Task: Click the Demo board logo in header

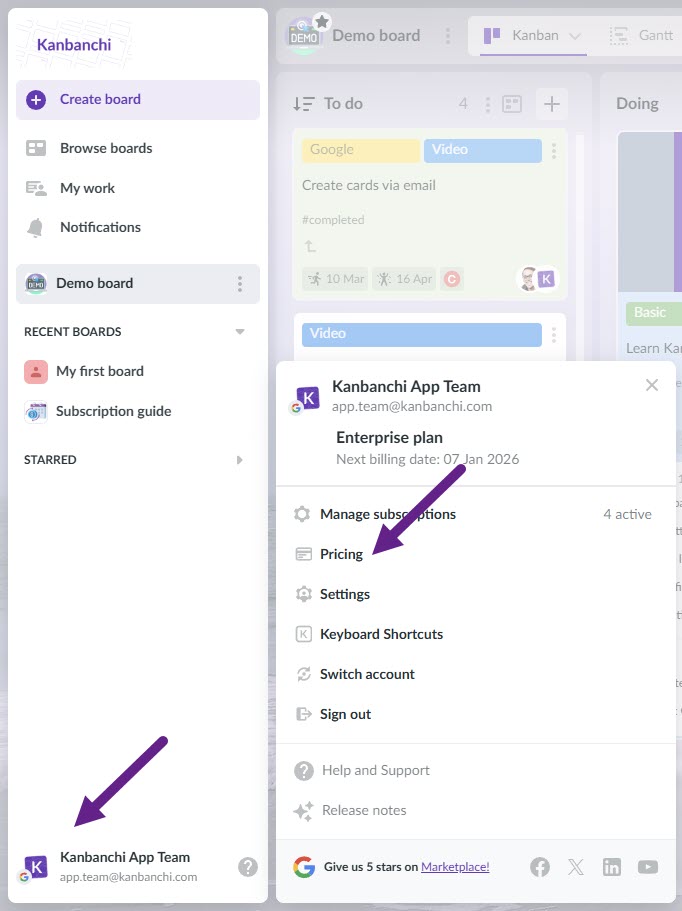Action: [x=303, y=37]
